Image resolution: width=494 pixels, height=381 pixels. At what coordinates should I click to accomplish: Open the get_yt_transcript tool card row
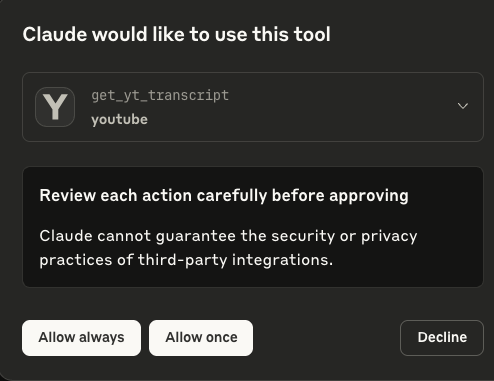(253, 107)
